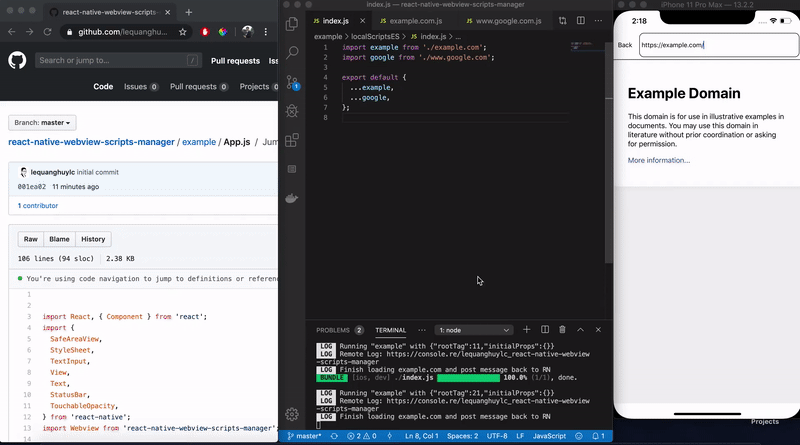Open react-native-webview-scripts-manager repo link
The width and height of the screenshot is (800, 445).
point(91,142)
